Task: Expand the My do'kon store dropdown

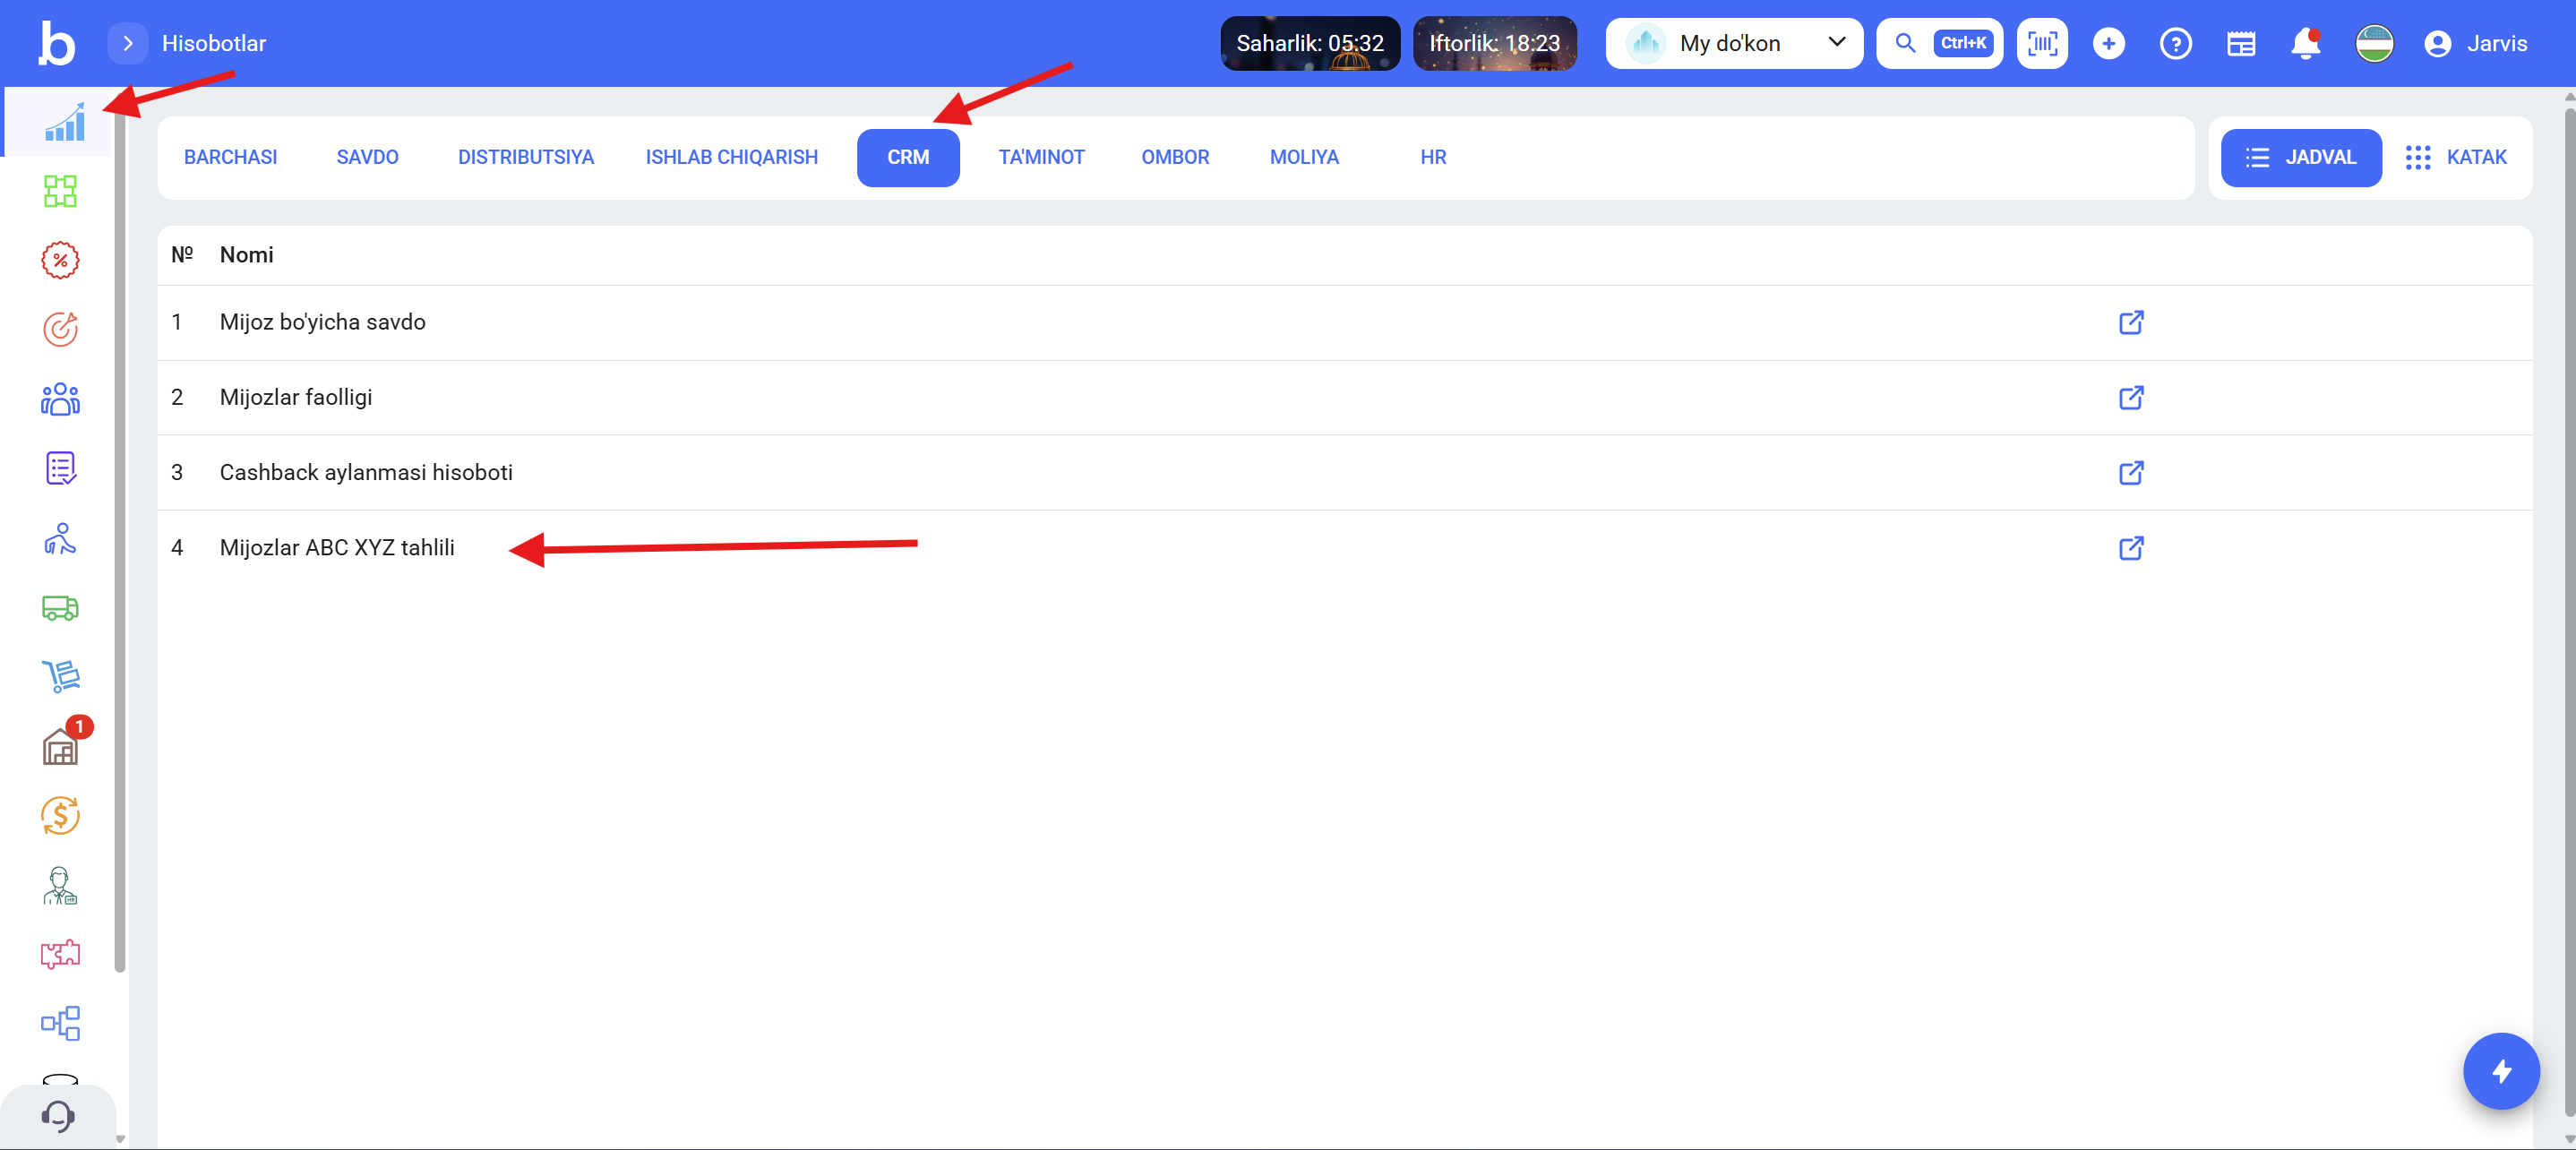Action: (x=1734, y=44)
